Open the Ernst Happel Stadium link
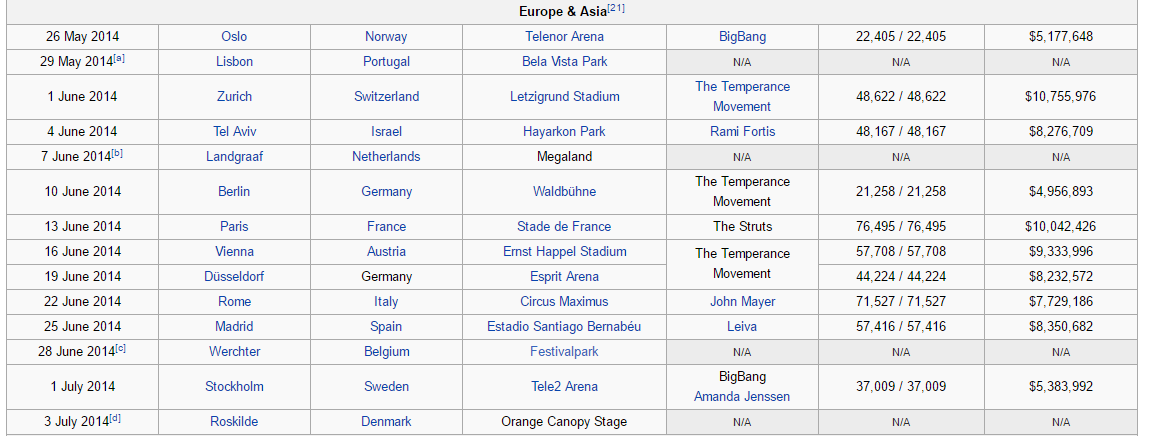Image resolution: width=1153 pixels, height=436 pixels. tap(564, 251)
